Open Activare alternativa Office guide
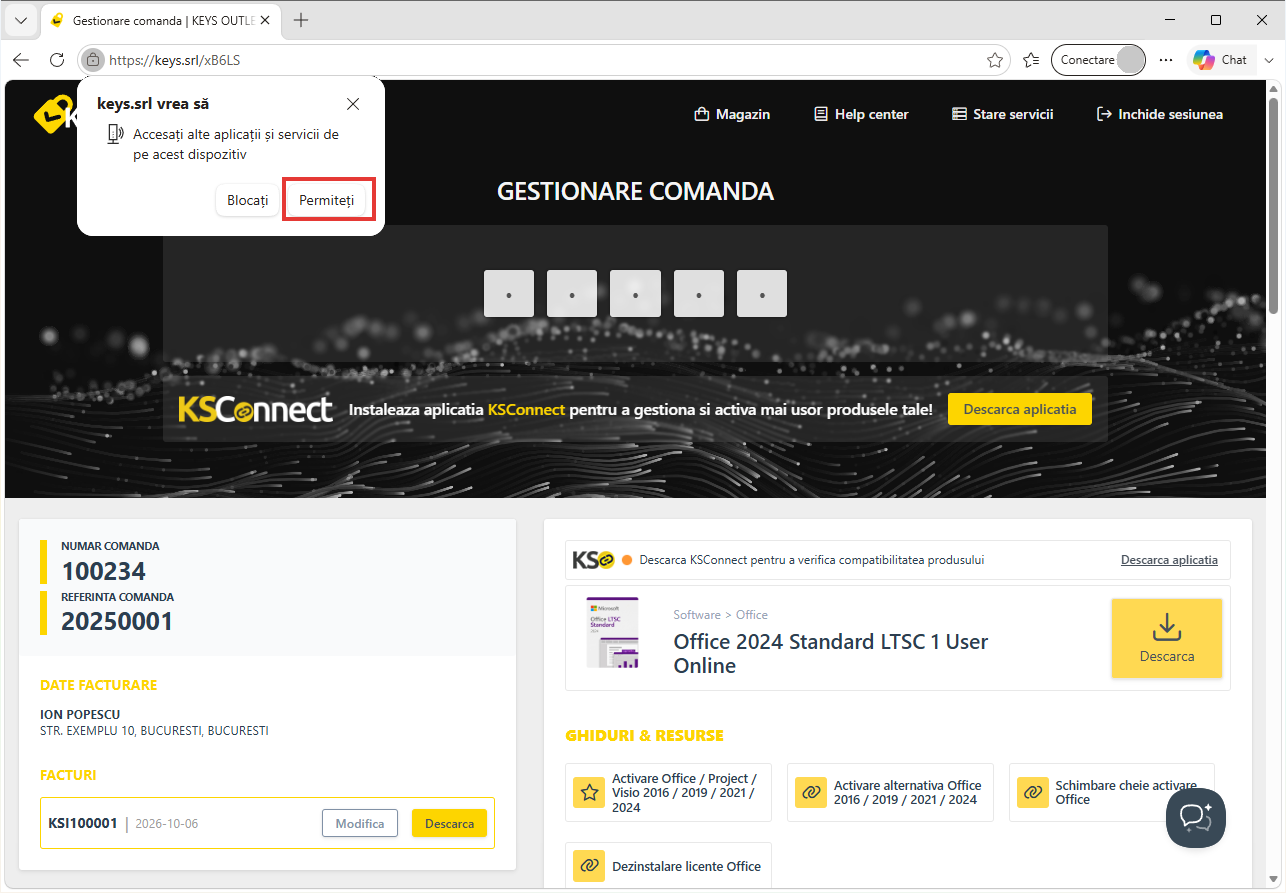Screen dimensions: 1286x893 click(x=890, y=793)
